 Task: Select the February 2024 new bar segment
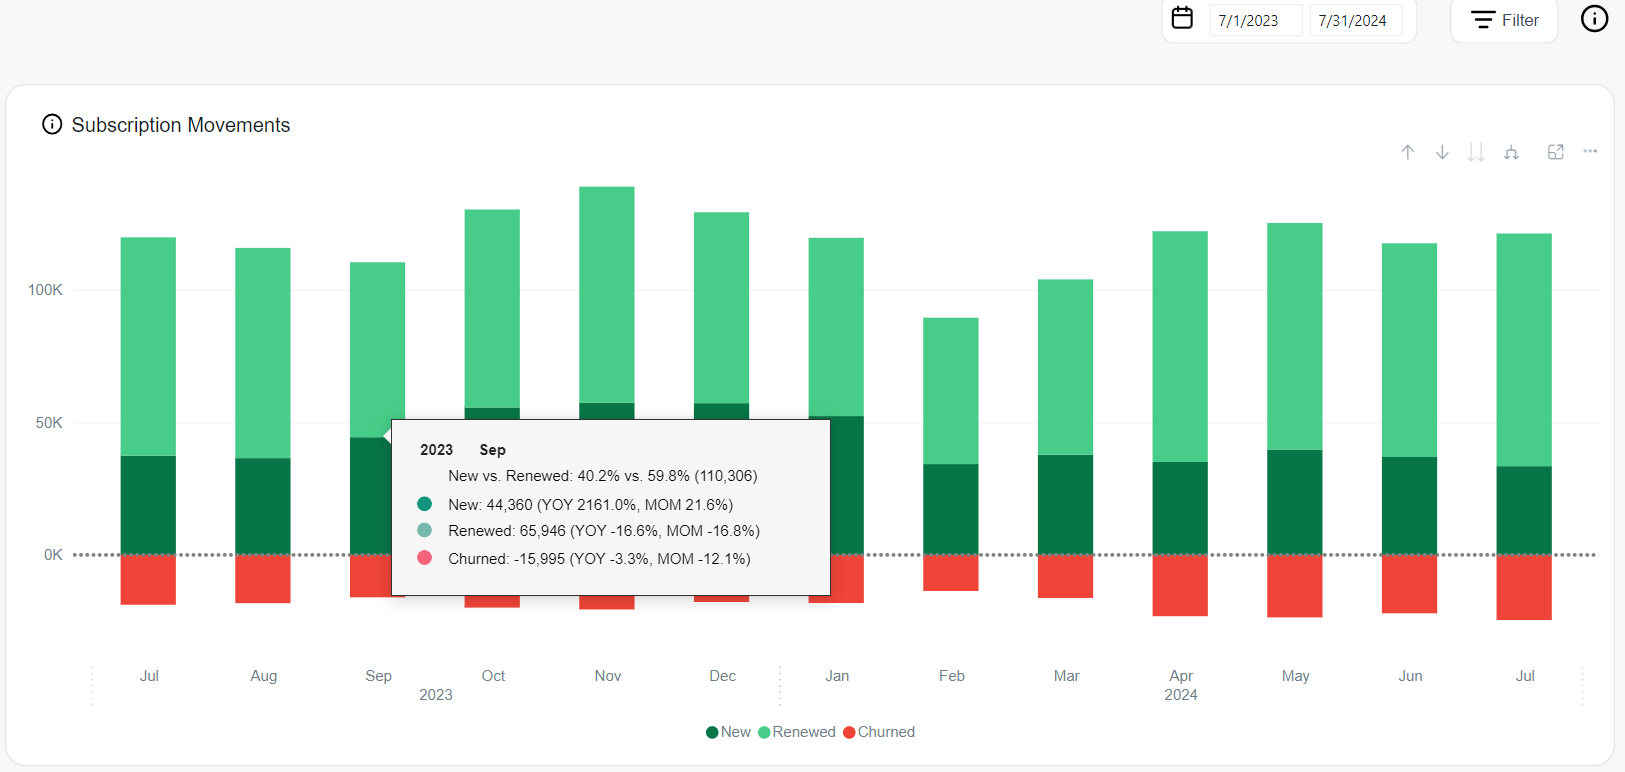click(951, 509)
